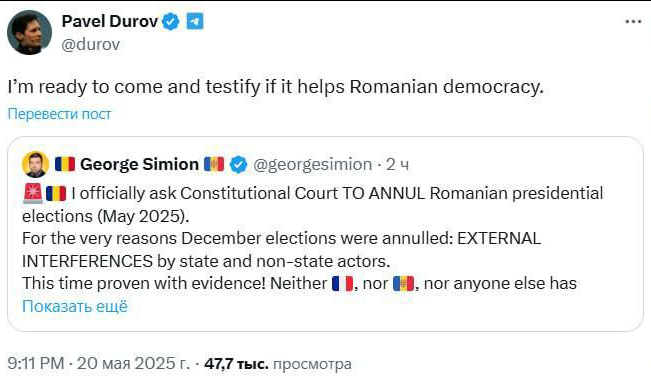Screen dimensions: 651x385
Task: Click the blue verified badge beside Pavel Durov
Action: (170, 22)
